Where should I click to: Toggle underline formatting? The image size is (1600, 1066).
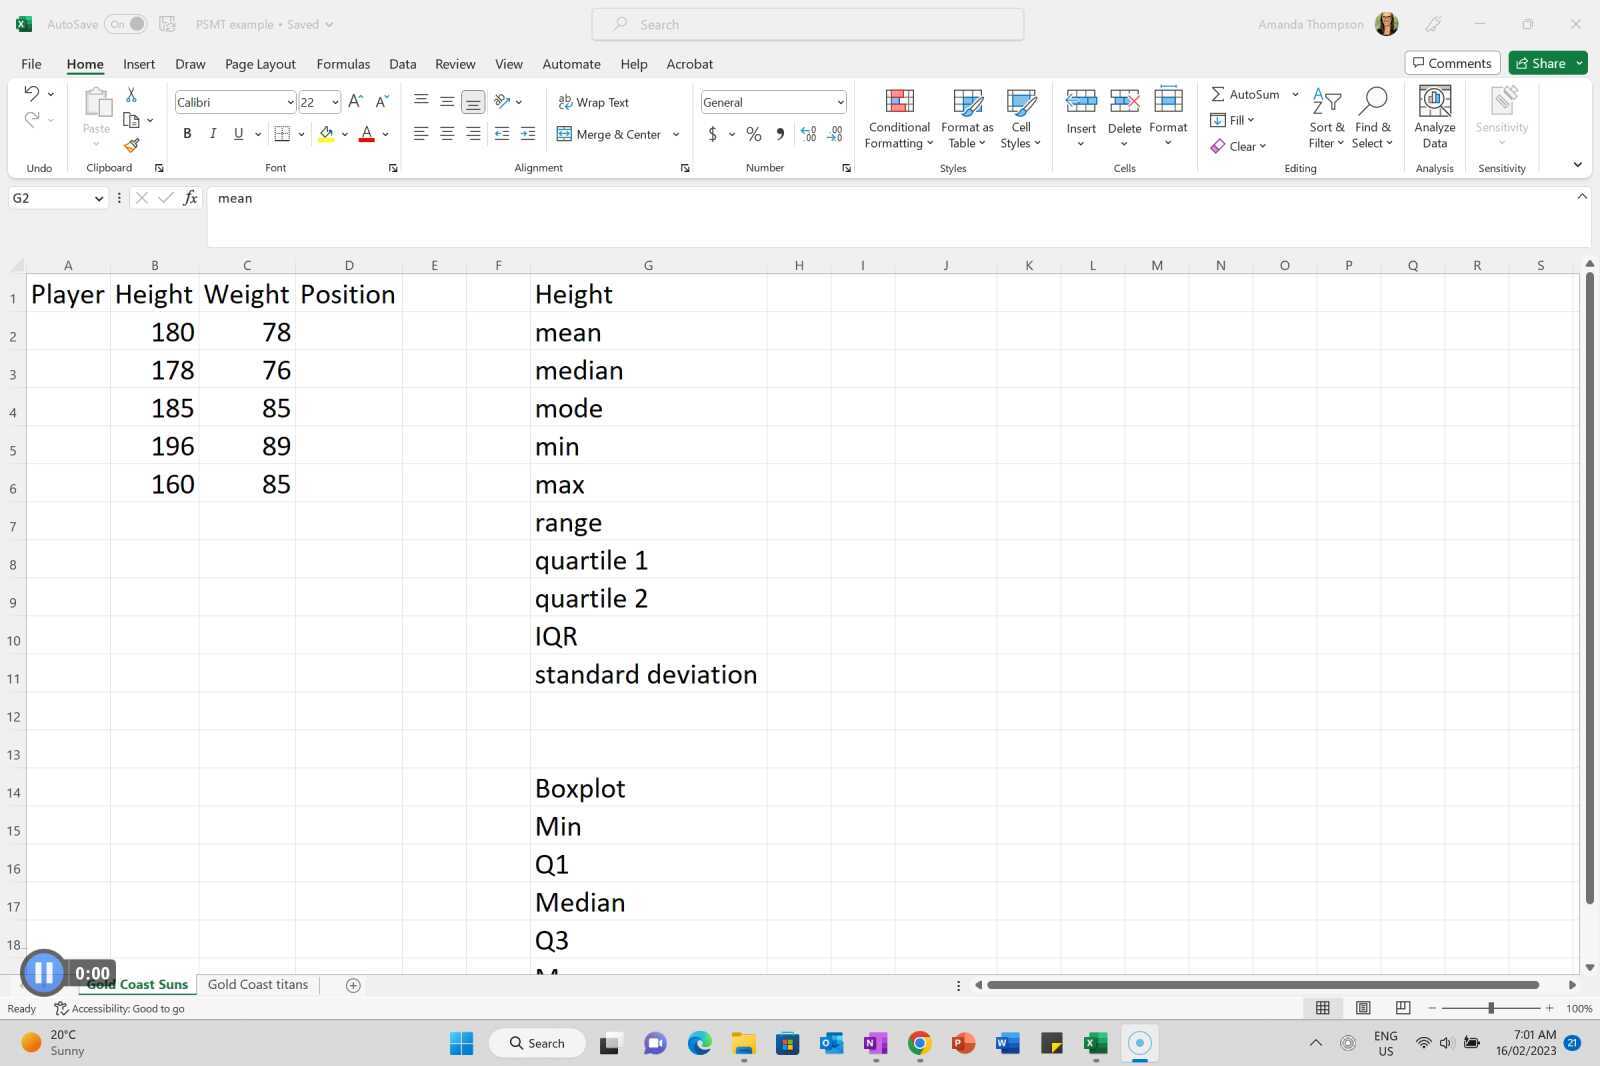(x=238, y=133)
